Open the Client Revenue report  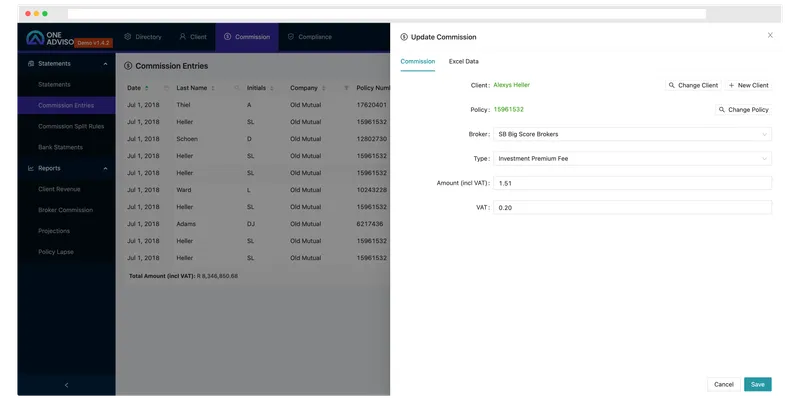tap(59, 189)
